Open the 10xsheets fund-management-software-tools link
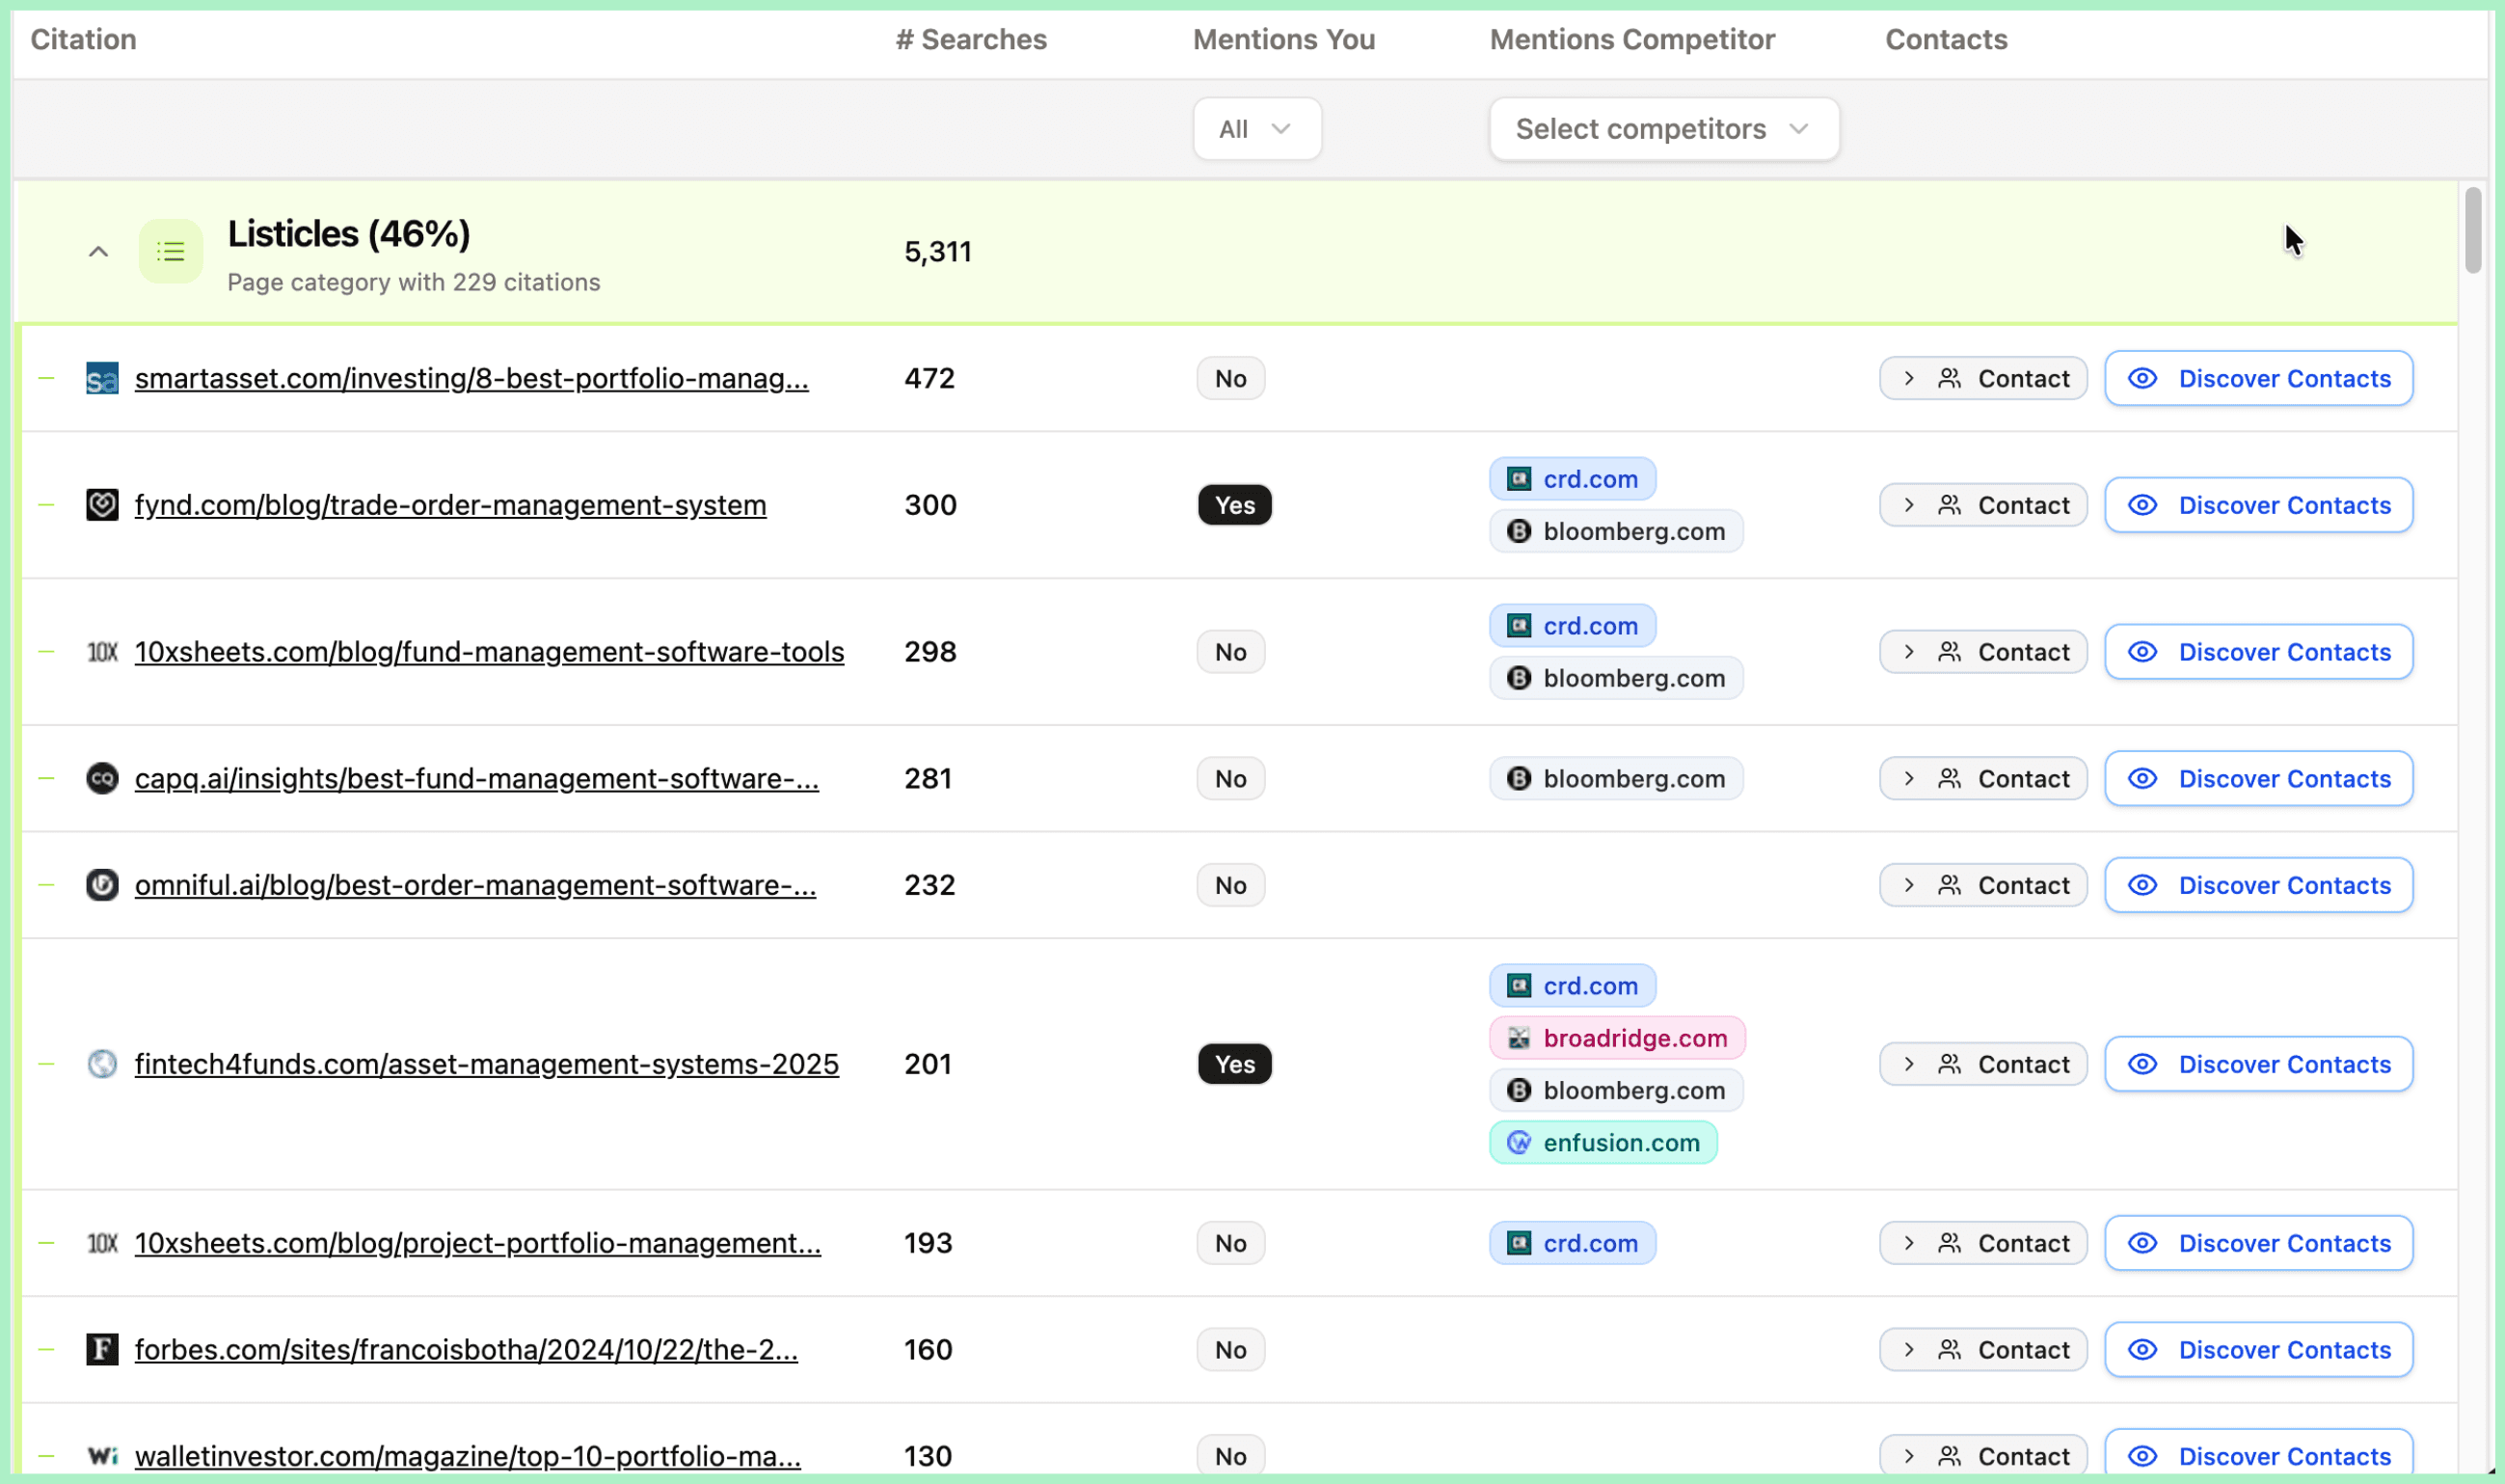The width and height of the screenshot is (2505, 1484). tap(489, 652)
